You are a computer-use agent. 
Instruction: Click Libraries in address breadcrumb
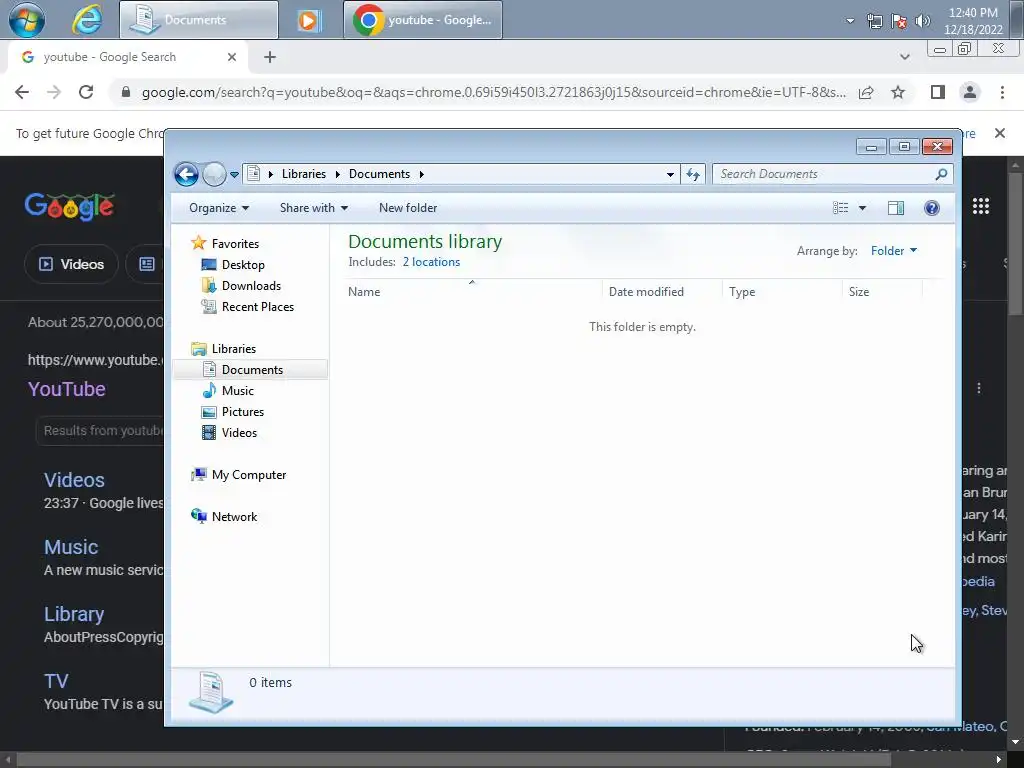[304, 174]
